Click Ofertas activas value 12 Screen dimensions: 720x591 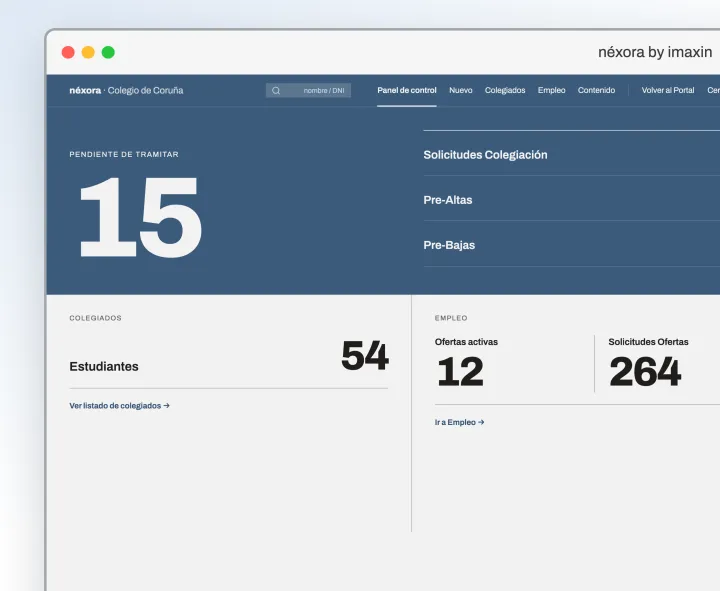[460, 371]
